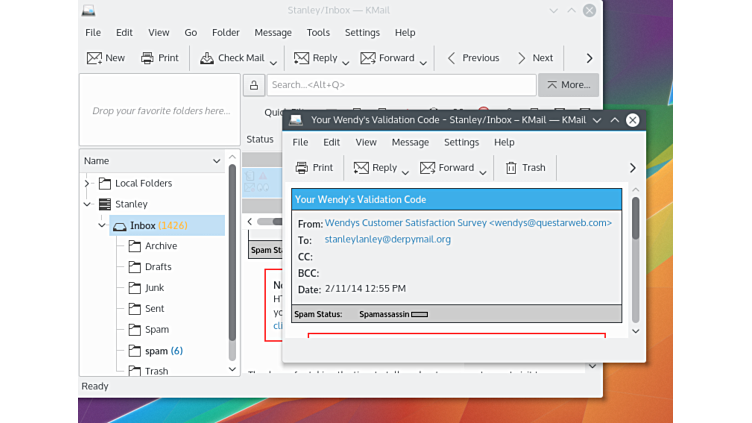Open the Check Mail dropdown arrow
Image resolution: width=752 pixels, height=423 pixels.
(x=273, y=61)
